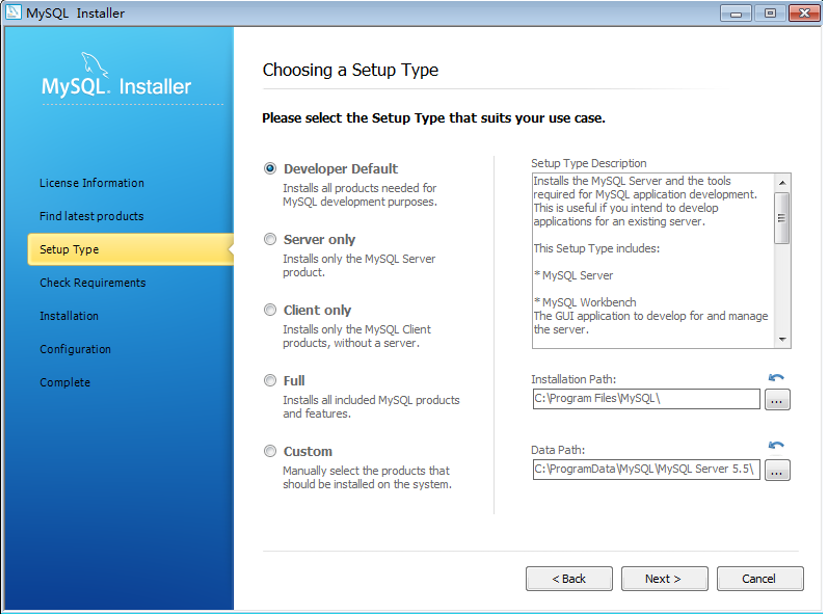Screen dimensions: 823x615
Task: Open the Check Requirements step
Action: [93, 283]
